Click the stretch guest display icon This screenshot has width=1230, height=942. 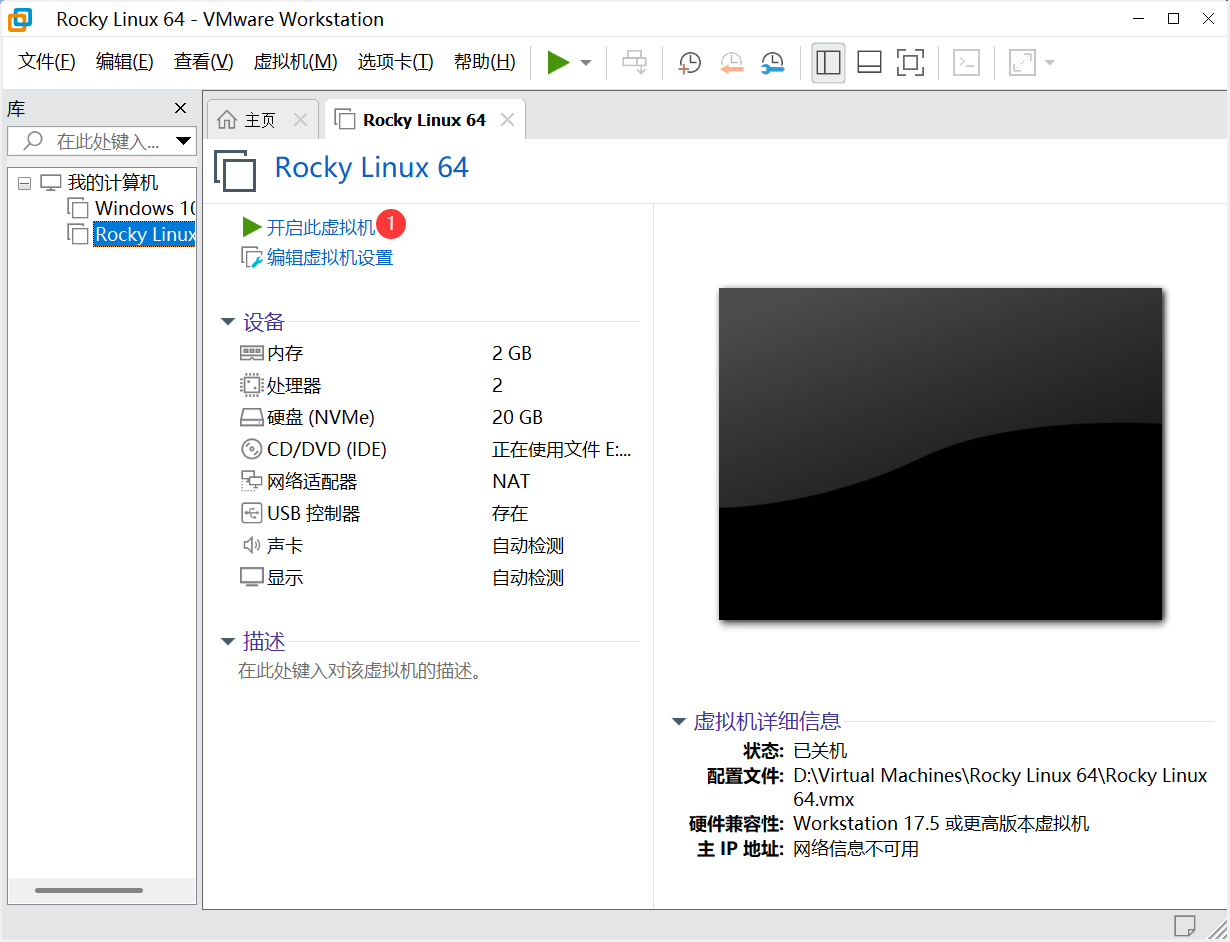click(1022, 63)
